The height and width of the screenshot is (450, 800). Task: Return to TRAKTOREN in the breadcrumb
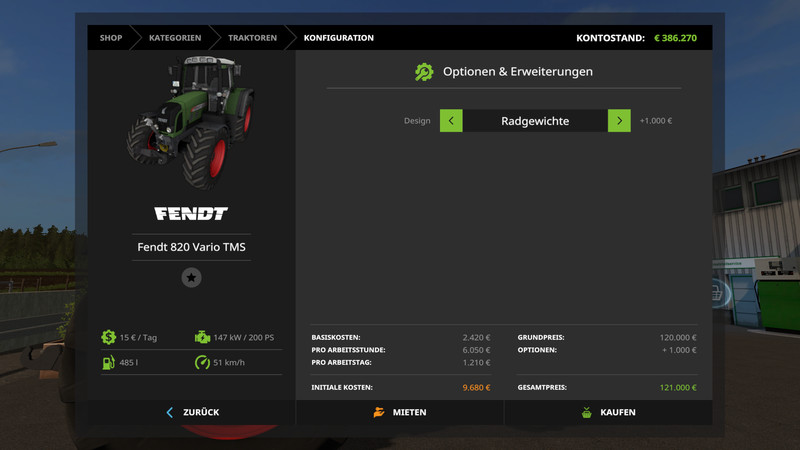point(252,38)
